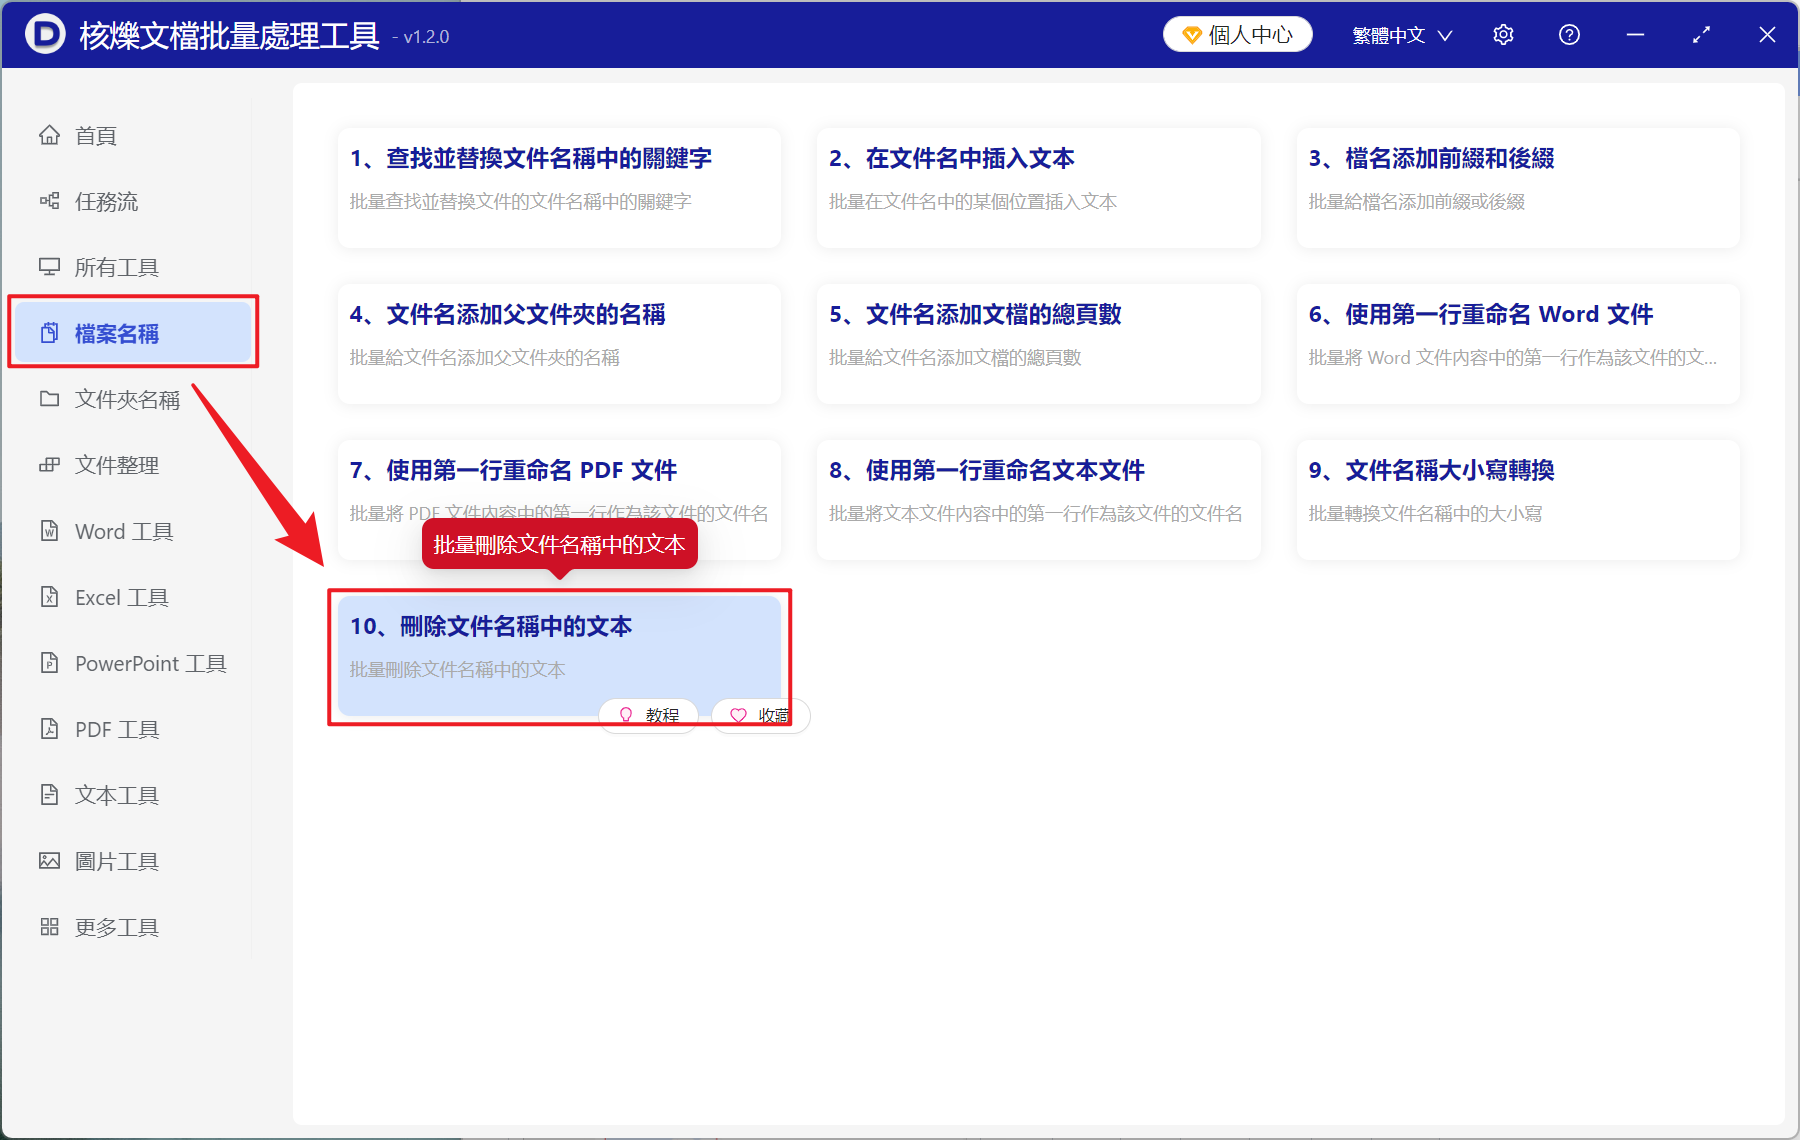The width and height of the screenshot is (1800, 1140).
Task: Expand the 更多工具 more tools section
Action: pos(115,926)
